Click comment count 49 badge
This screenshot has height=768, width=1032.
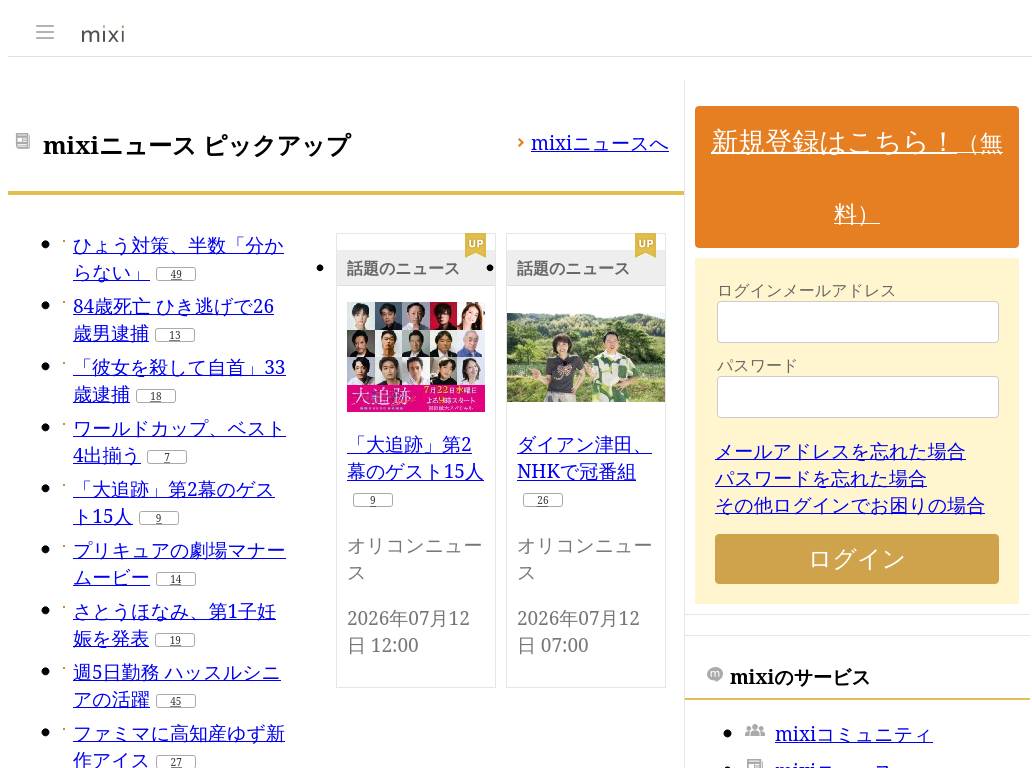176,274
